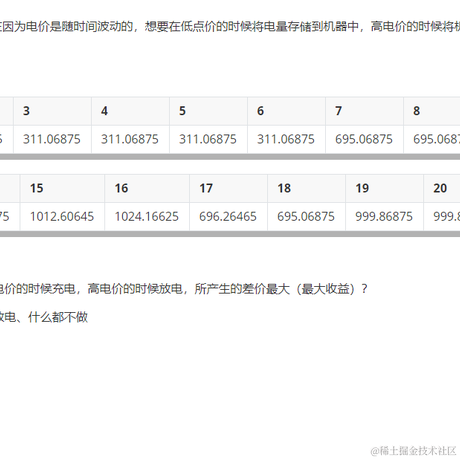Click the first table's horizontal scrollbar
The image size is (460, 460).
point(230,157)
